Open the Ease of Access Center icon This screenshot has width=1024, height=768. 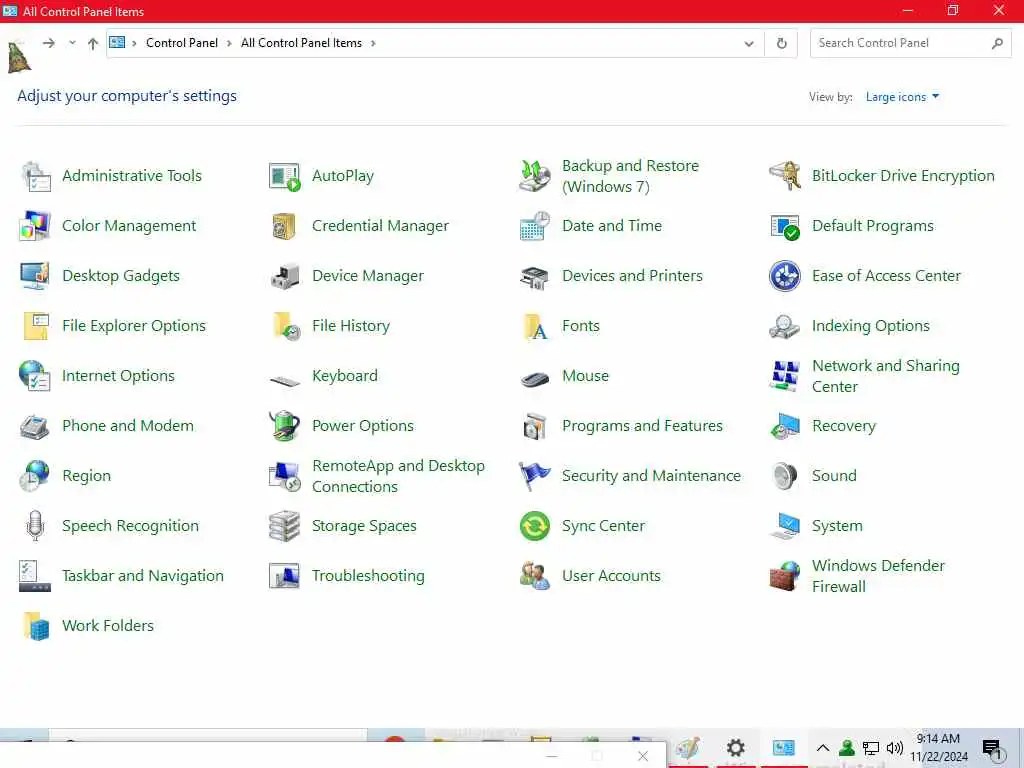(785, 276)
